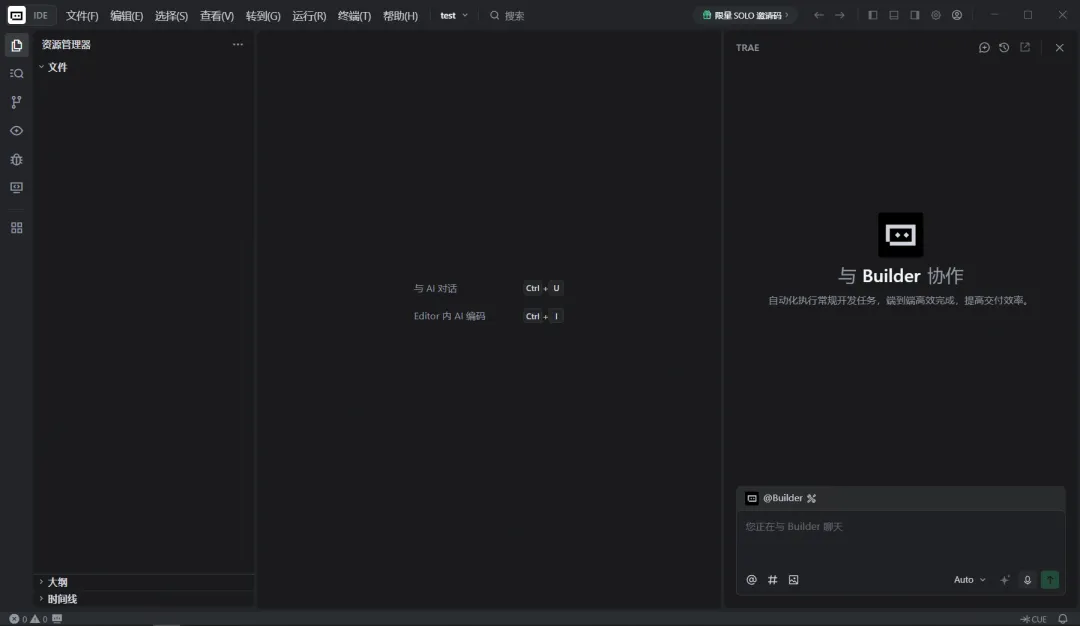This screenshot has width=1080, height=626.
Task: Open the test project dropdown
Action: pos(454,15)
